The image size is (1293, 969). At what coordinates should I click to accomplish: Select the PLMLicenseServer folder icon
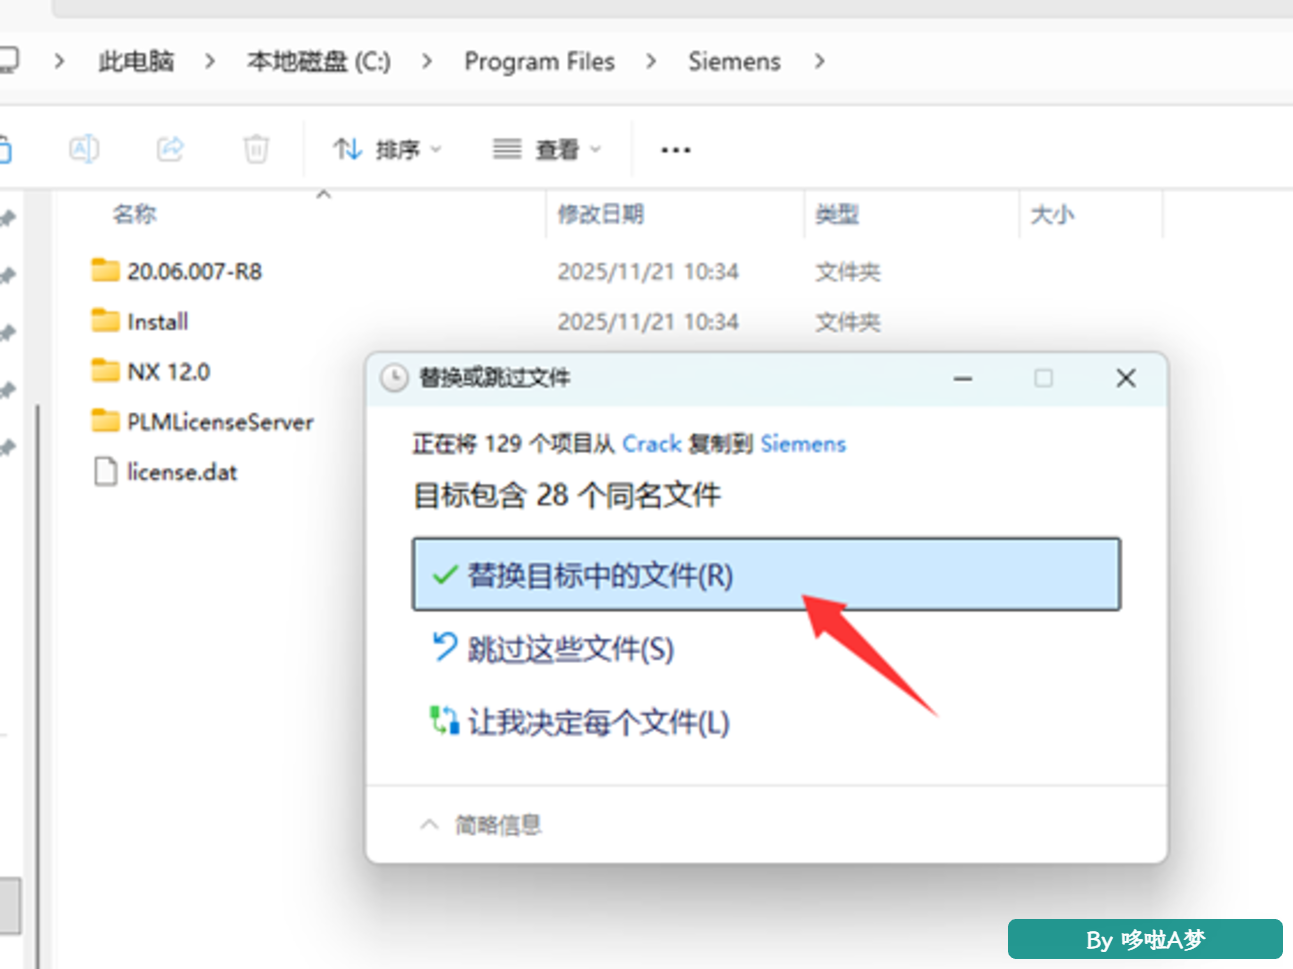(105, 420)
